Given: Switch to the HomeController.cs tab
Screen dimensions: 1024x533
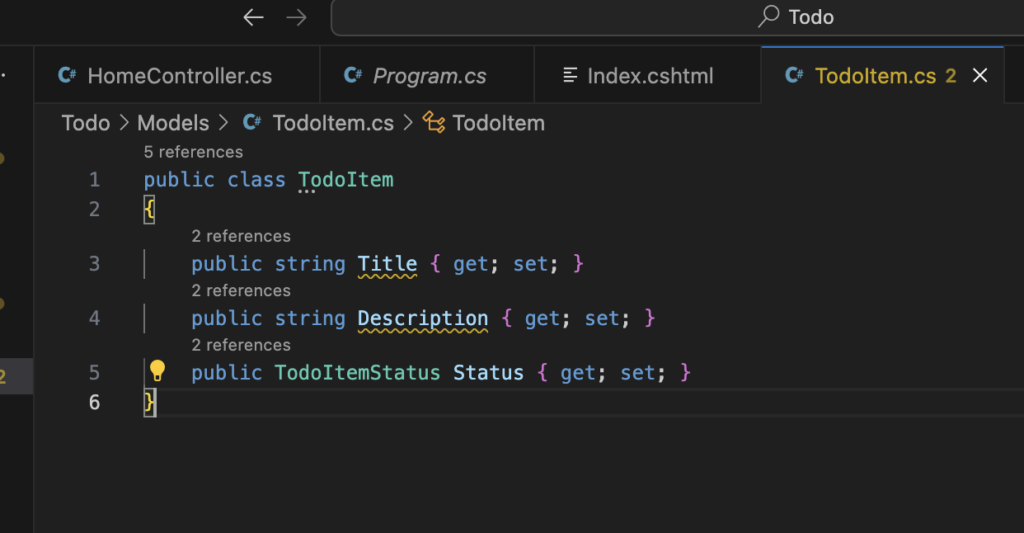Looking at the screenshot, I should pyautogui.click(x=177, y=76).
